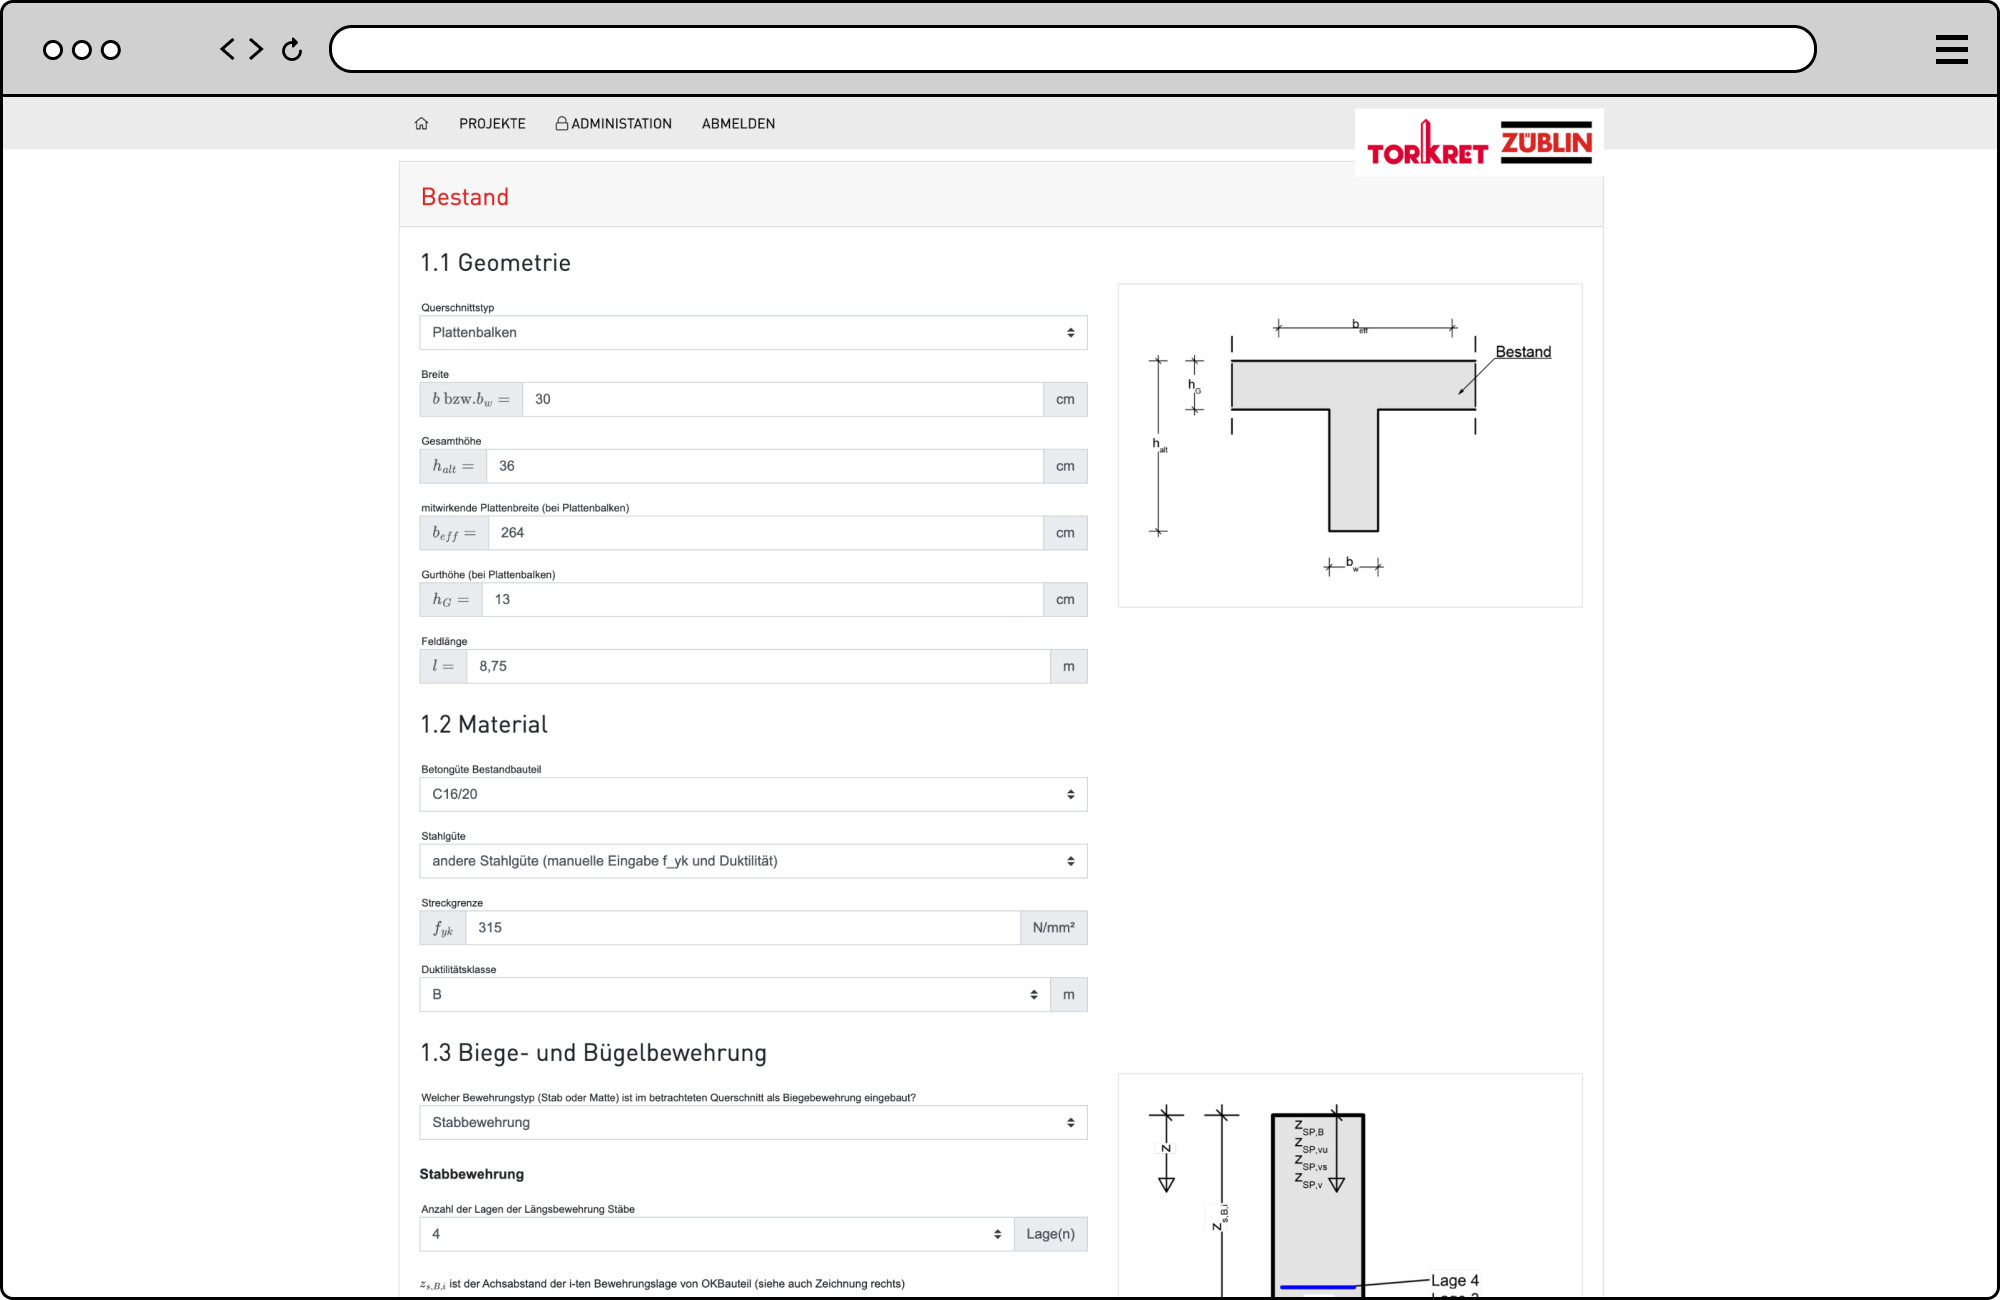The height and width of the screenshot is (1300, 2000).
Task: Click the Lage(n) unit label
Action: 1051,1234
